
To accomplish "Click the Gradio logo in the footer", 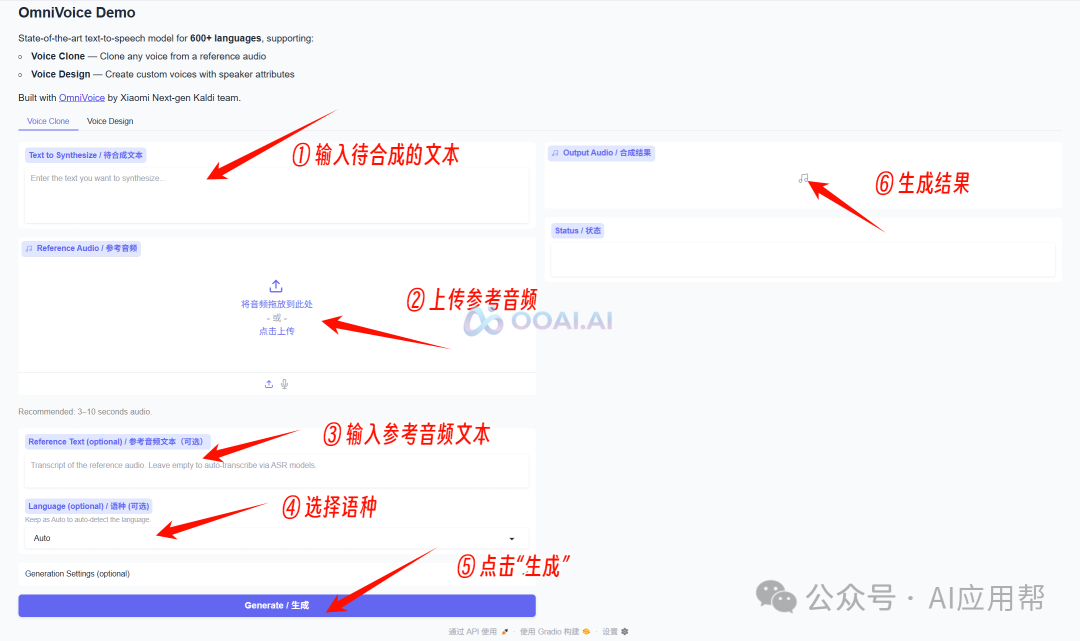I will click(x=586, y=631).
